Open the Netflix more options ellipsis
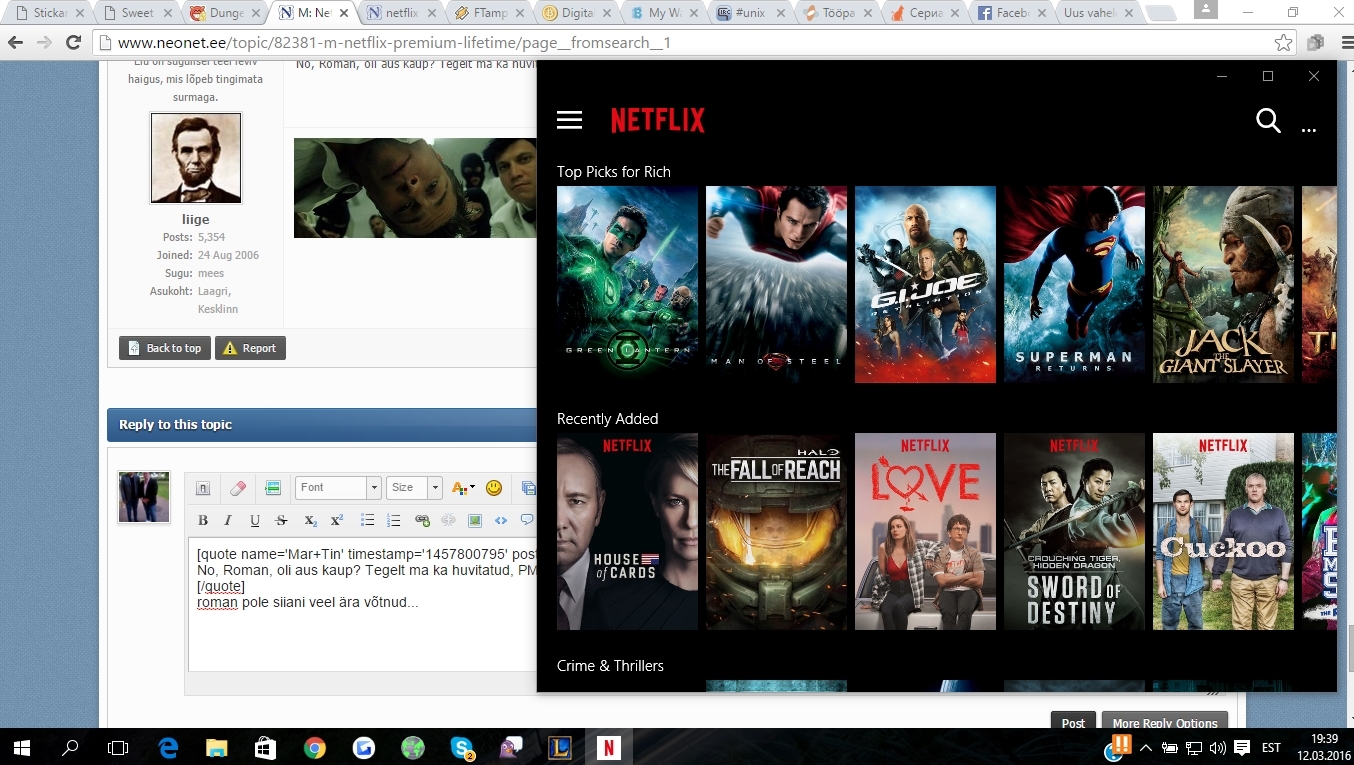Viewport: 1354px width, 765px height. click(x=1309, y=130)
